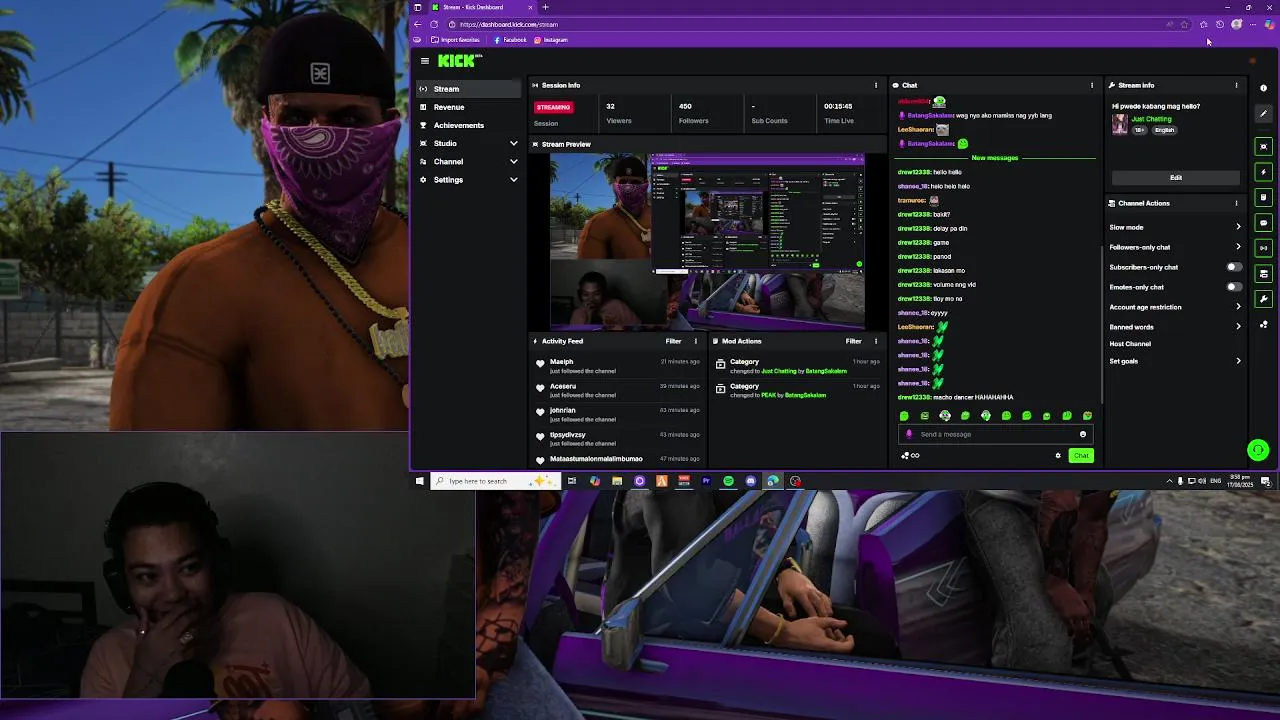Send message with the Chat button

pyautogui.click(x=1081, y=456)
